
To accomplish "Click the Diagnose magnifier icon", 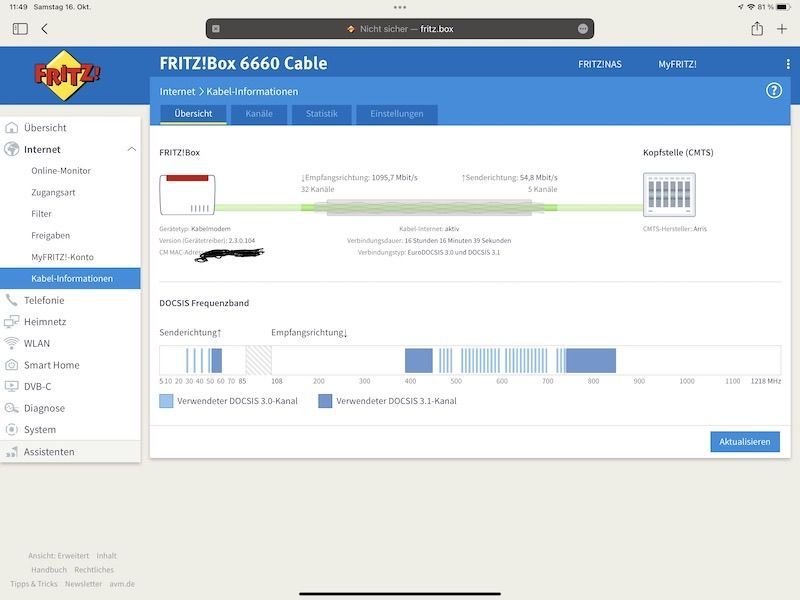I will pyautogui.click(x=11, y=408).
